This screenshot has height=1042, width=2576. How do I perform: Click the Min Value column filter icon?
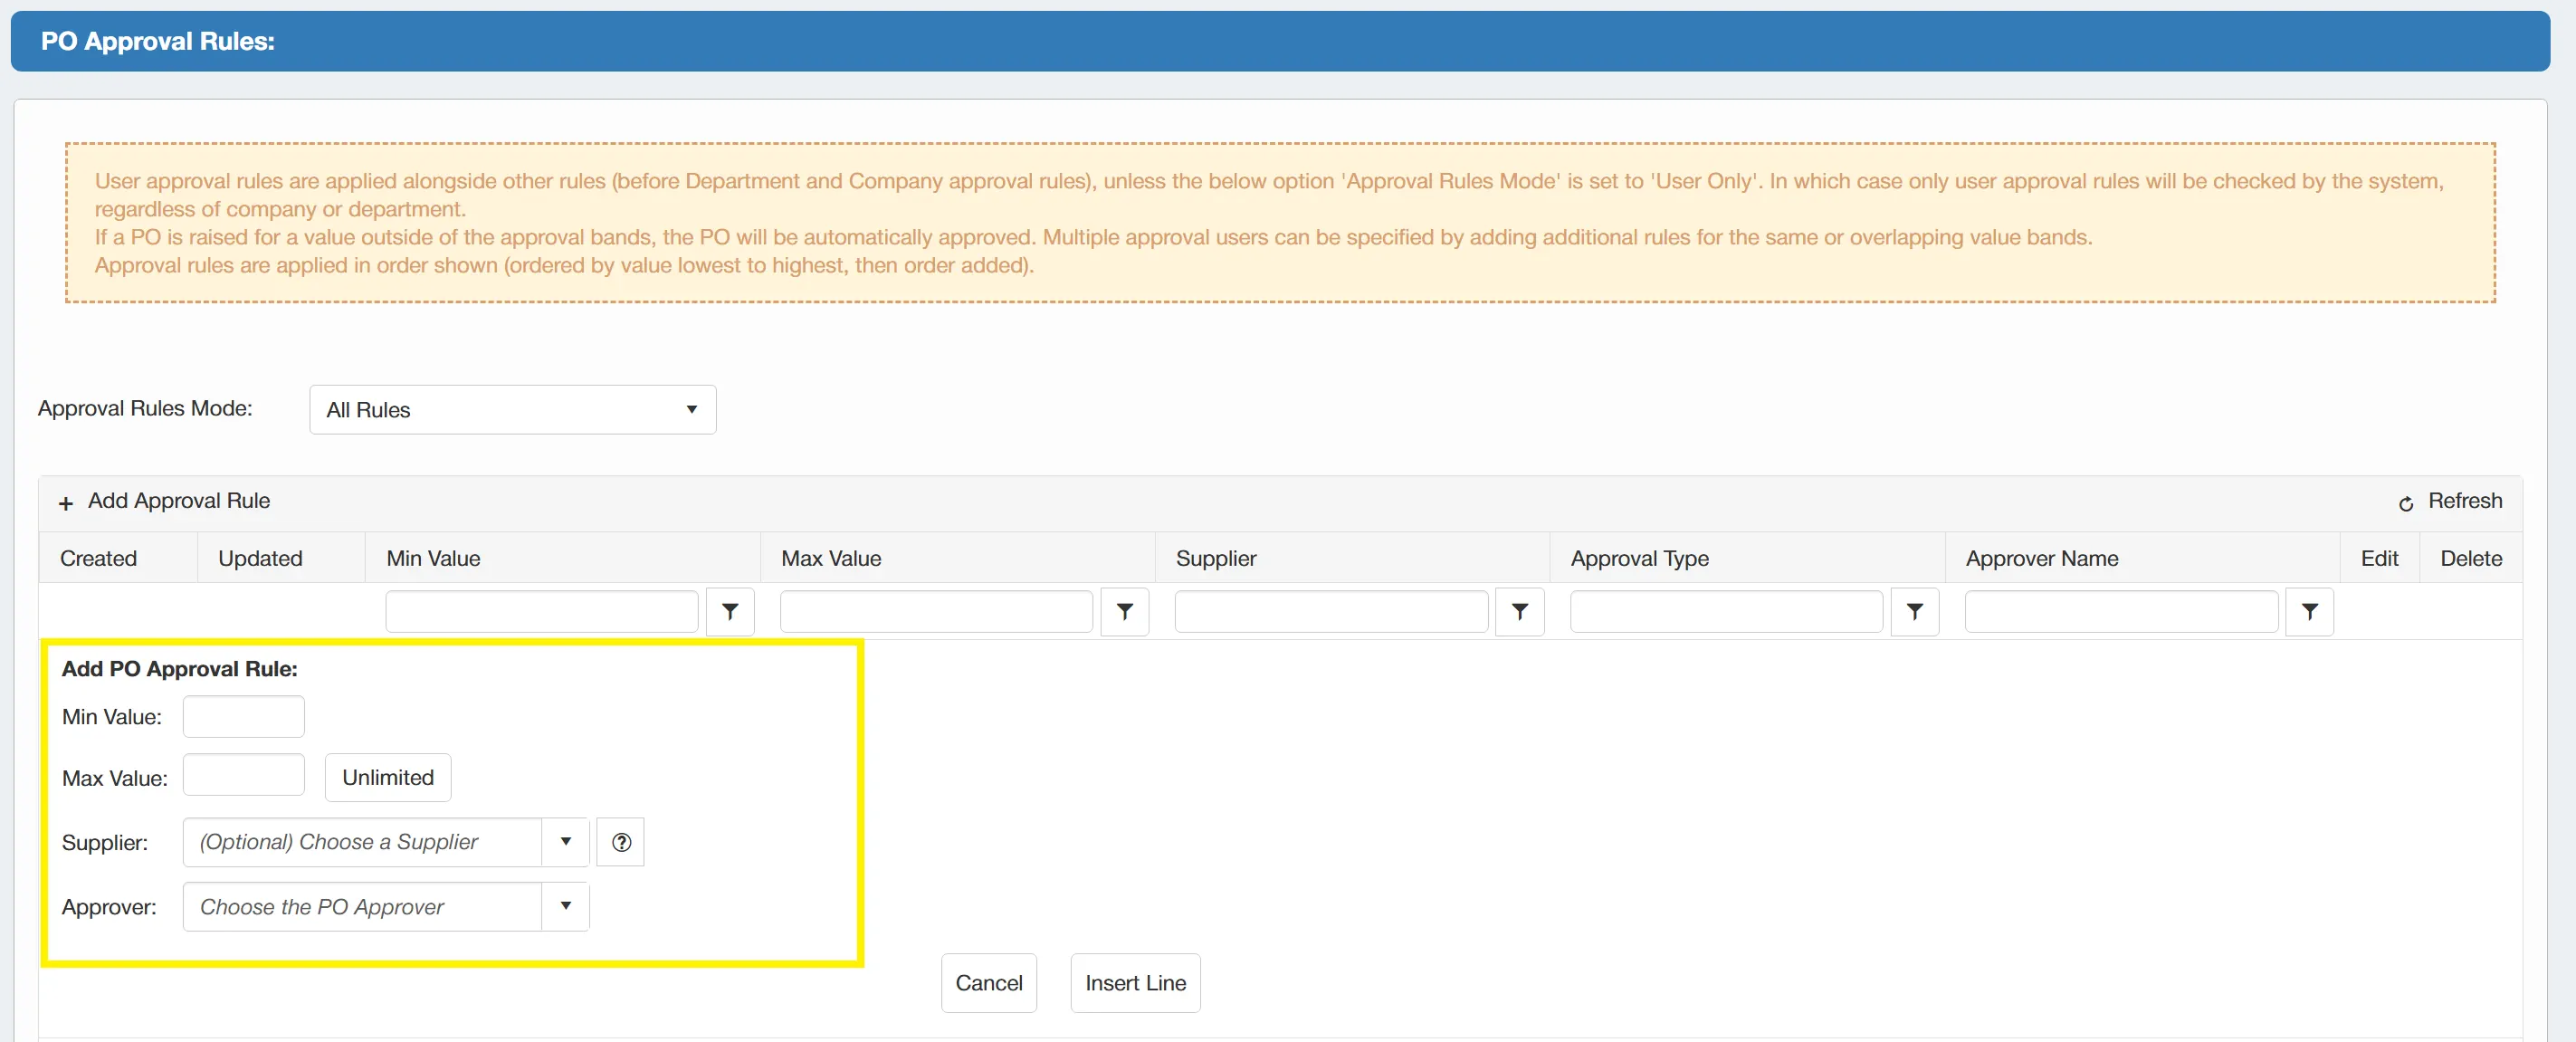[x=730, y=612]
